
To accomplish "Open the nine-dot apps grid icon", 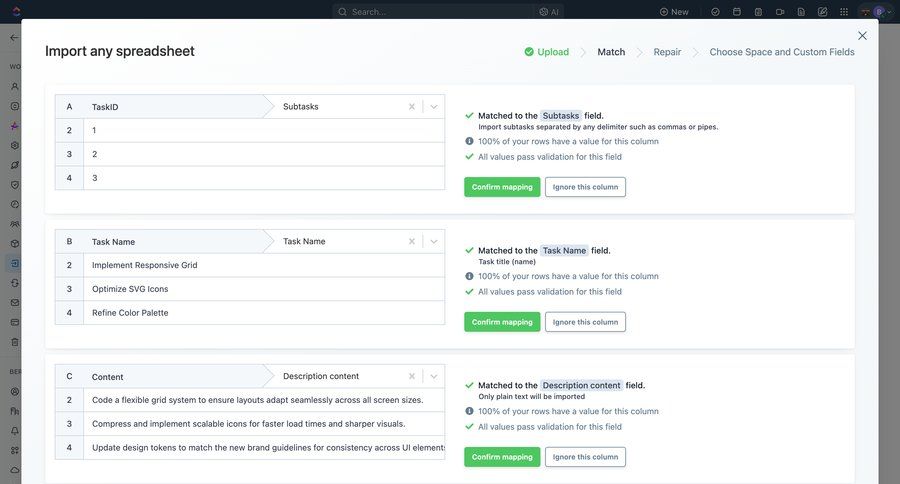I will [x=844, y=11].
